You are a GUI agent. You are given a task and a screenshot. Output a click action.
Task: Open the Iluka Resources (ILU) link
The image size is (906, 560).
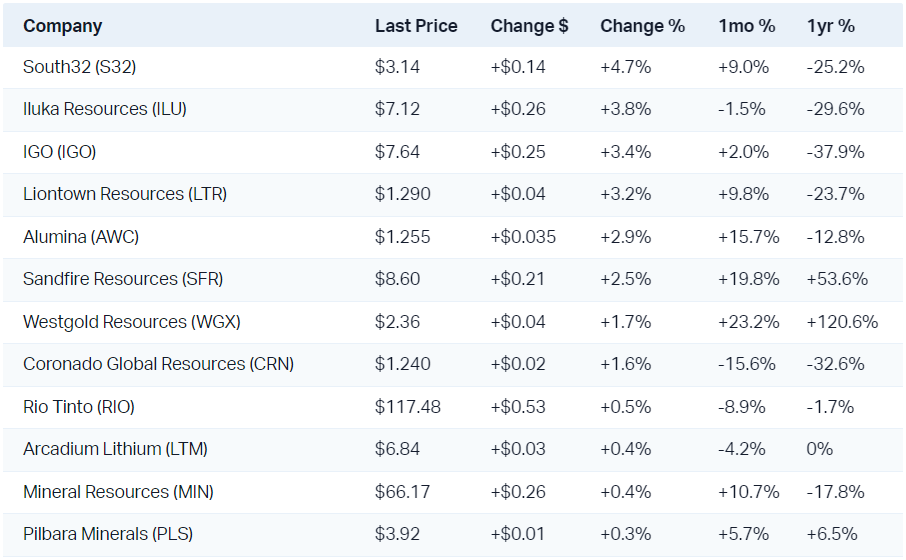(x=105, y=109)
